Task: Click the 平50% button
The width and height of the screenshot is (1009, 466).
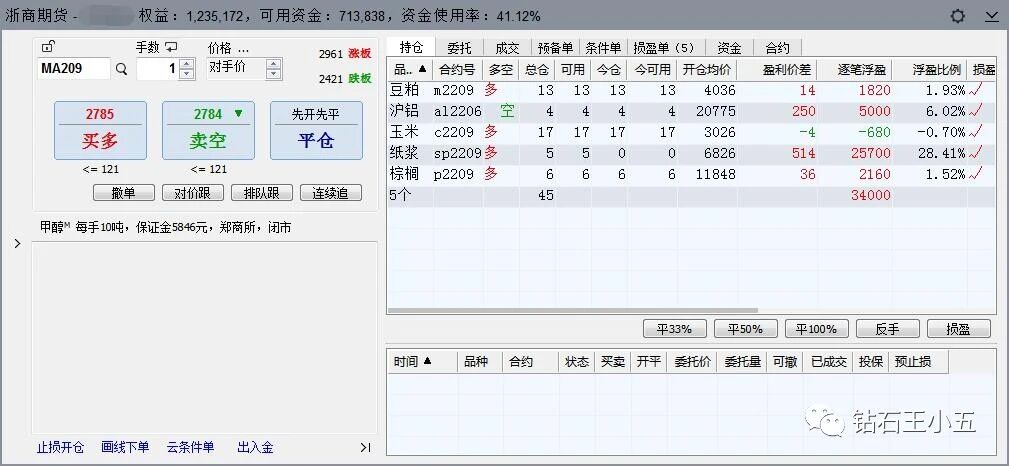Action: click(x=746, y=329)
